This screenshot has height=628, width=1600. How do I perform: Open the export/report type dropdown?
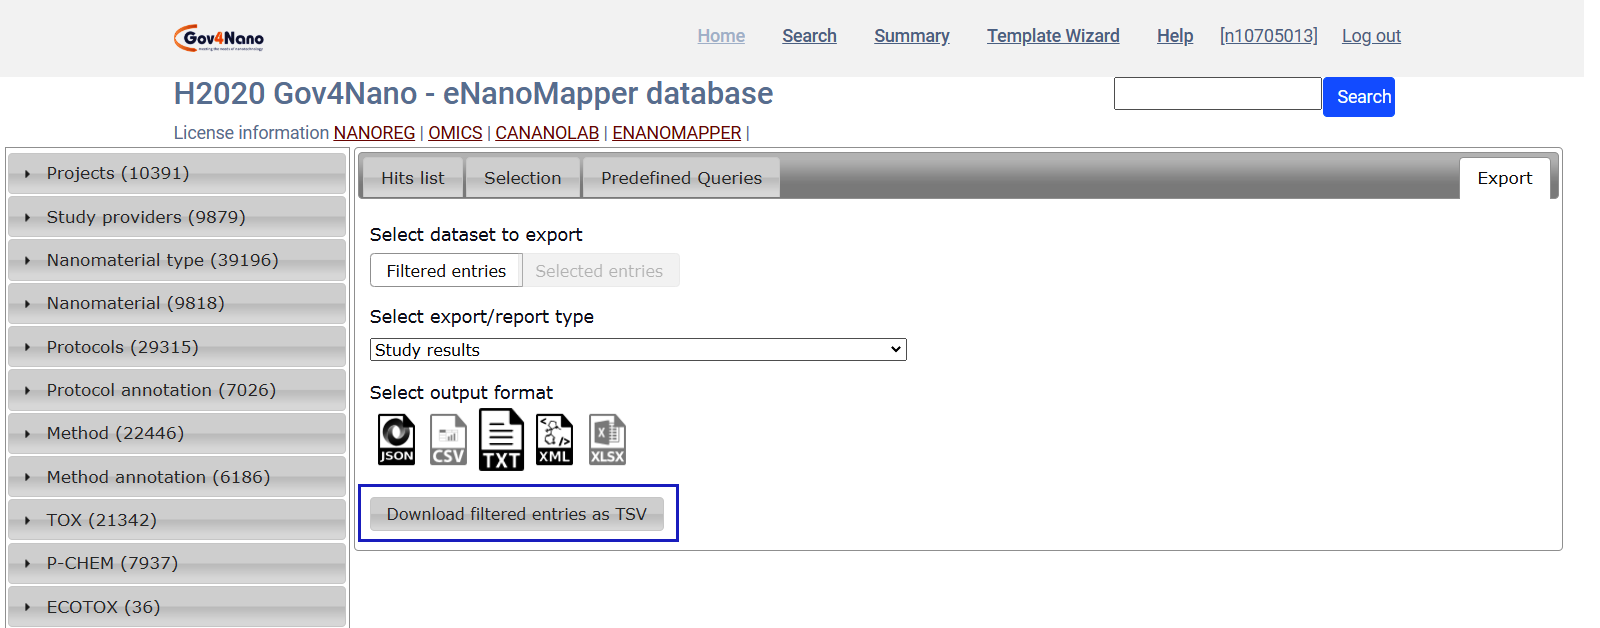638,349
